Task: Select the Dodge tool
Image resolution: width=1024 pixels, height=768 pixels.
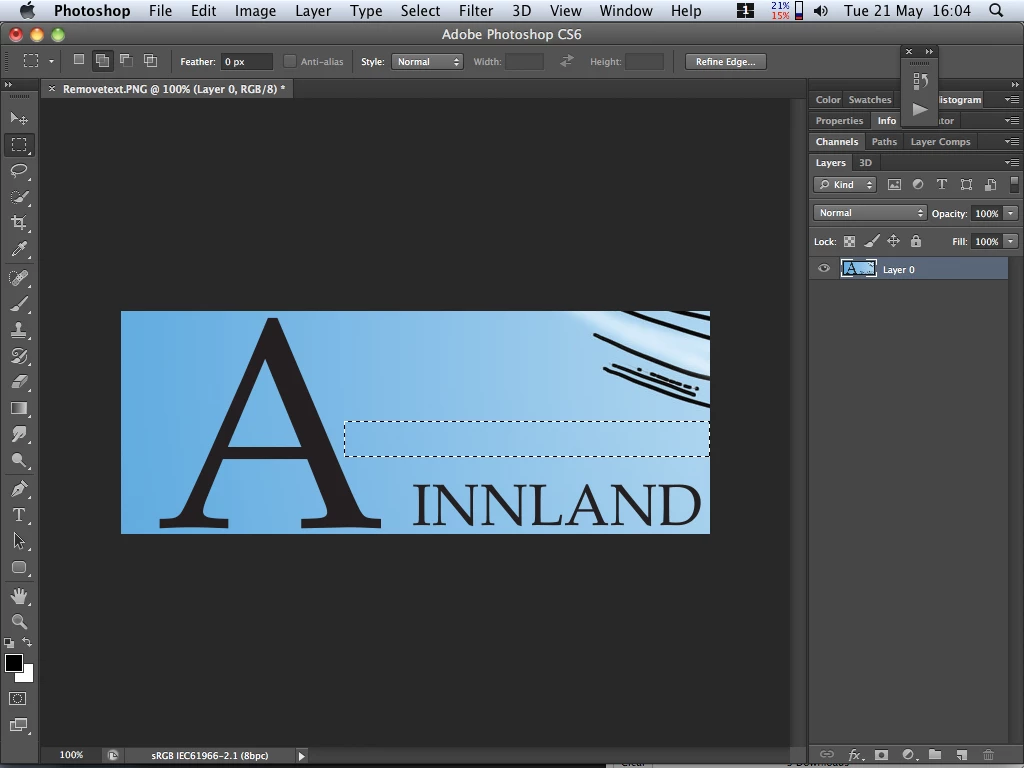Action: pyautogui.click(x=19, y=460)
